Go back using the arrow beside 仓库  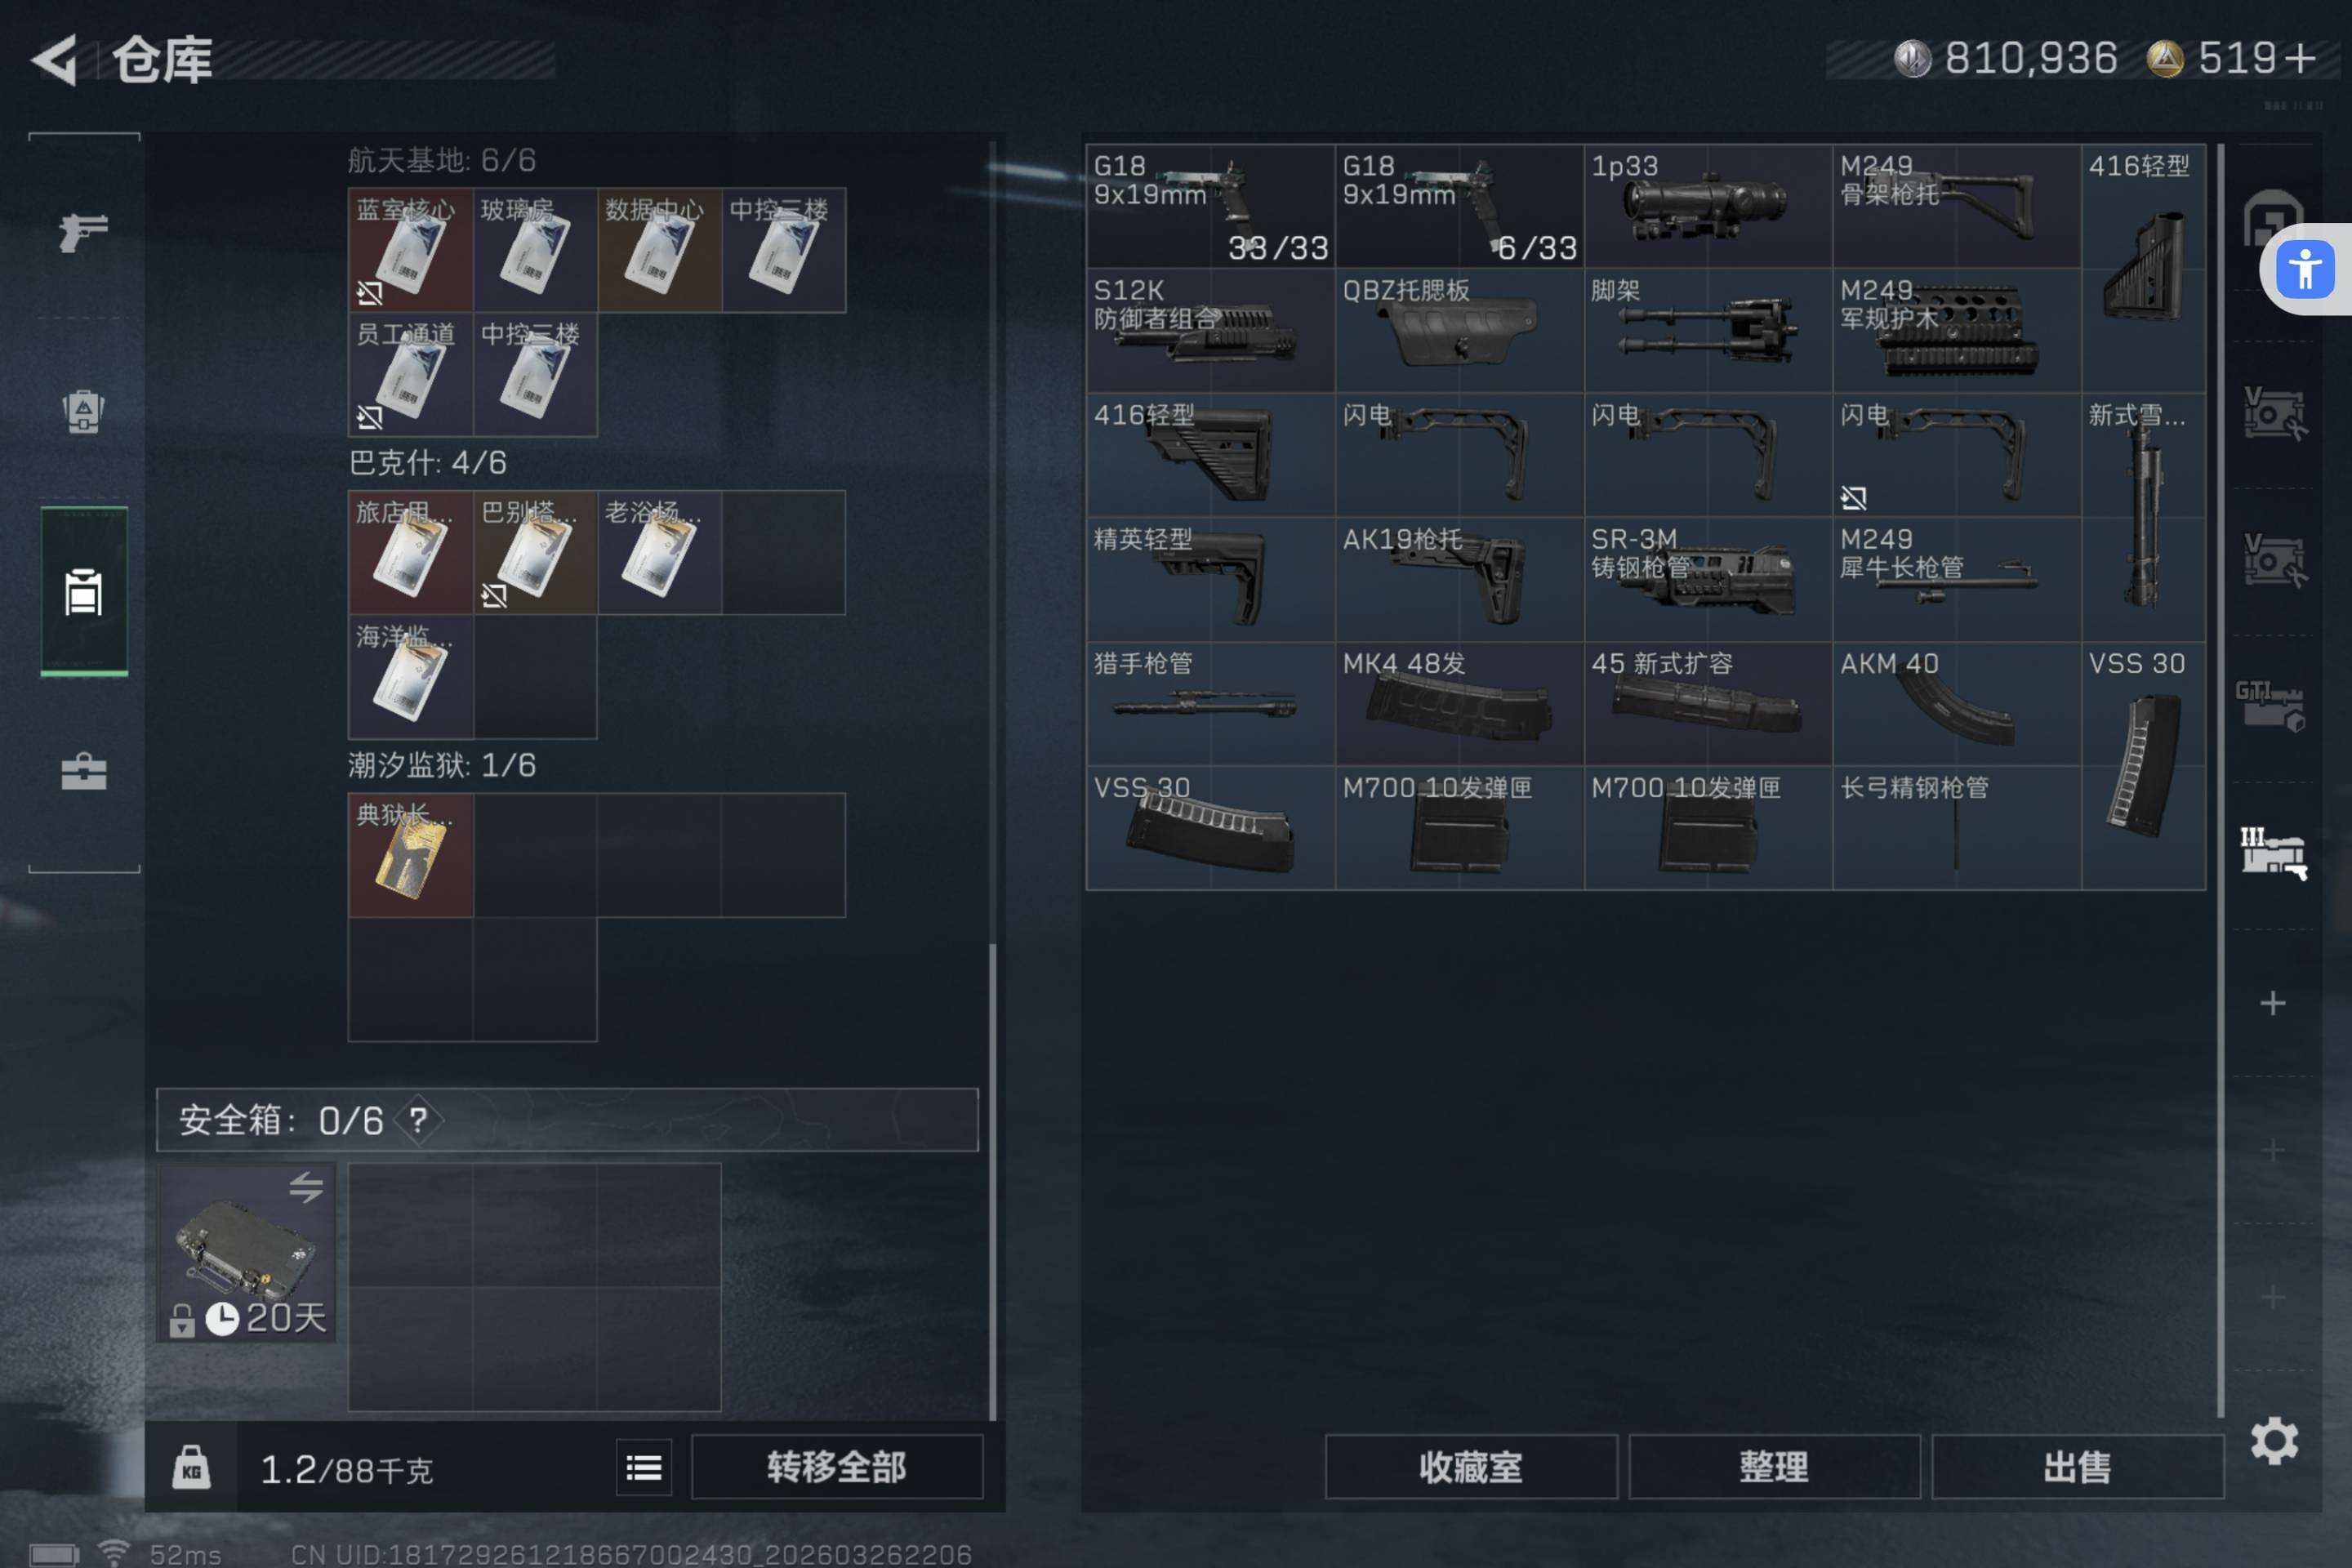(55, 60)
